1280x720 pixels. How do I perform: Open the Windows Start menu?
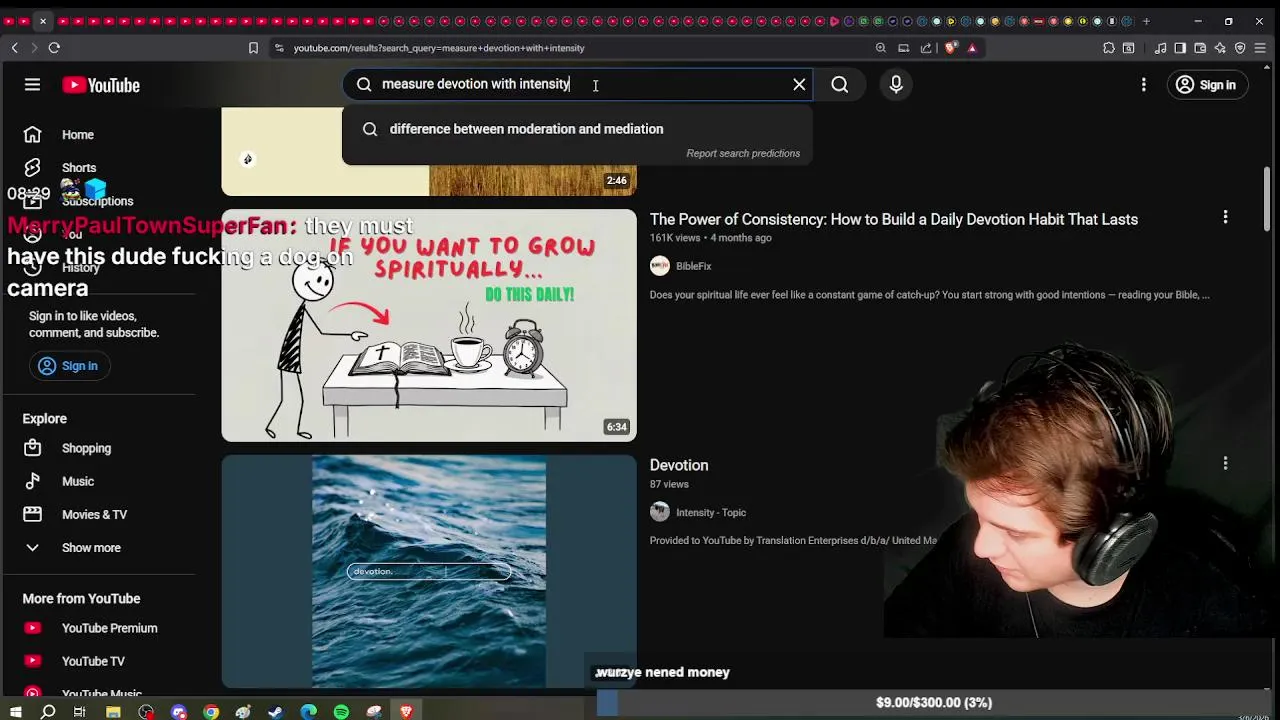pos(15,712)
